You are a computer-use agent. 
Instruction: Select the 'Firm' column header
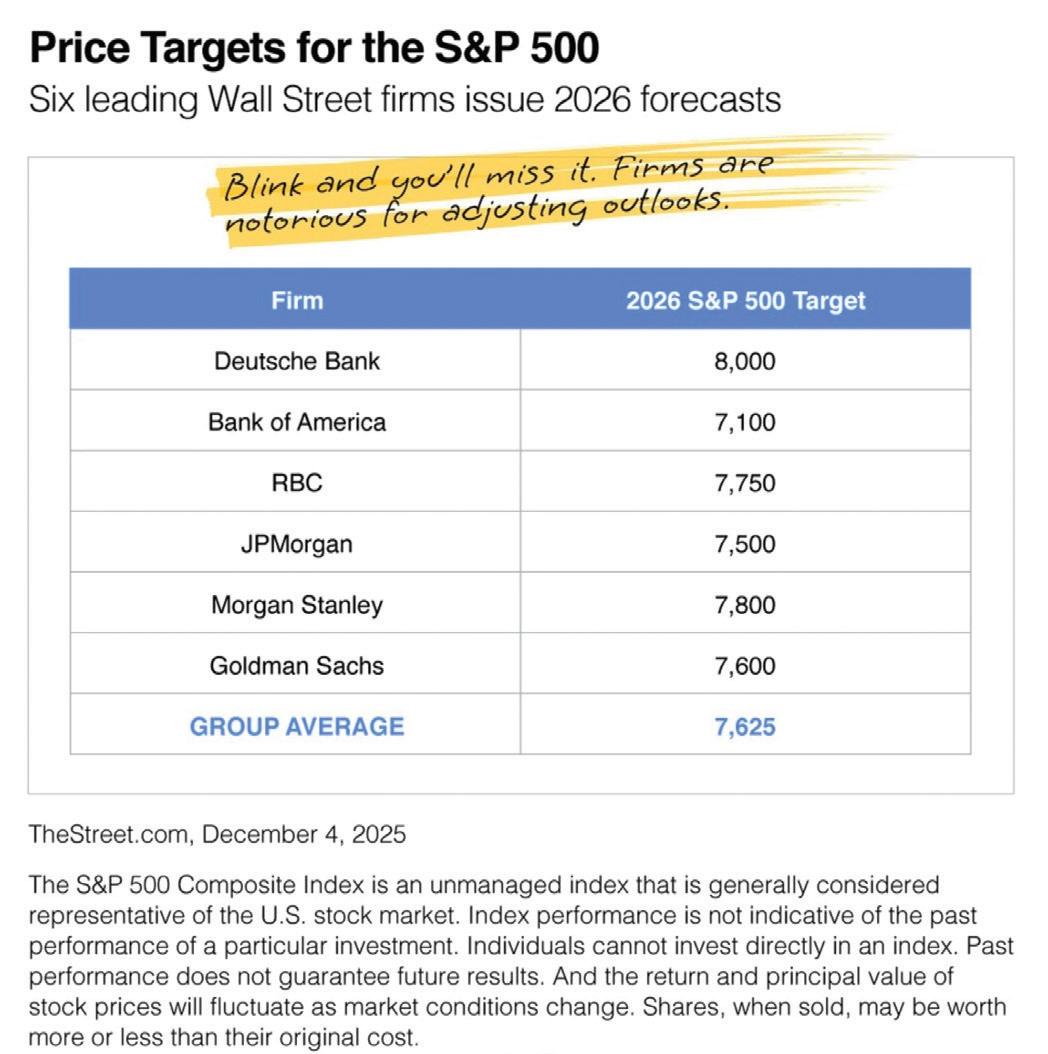coord(296,300)
